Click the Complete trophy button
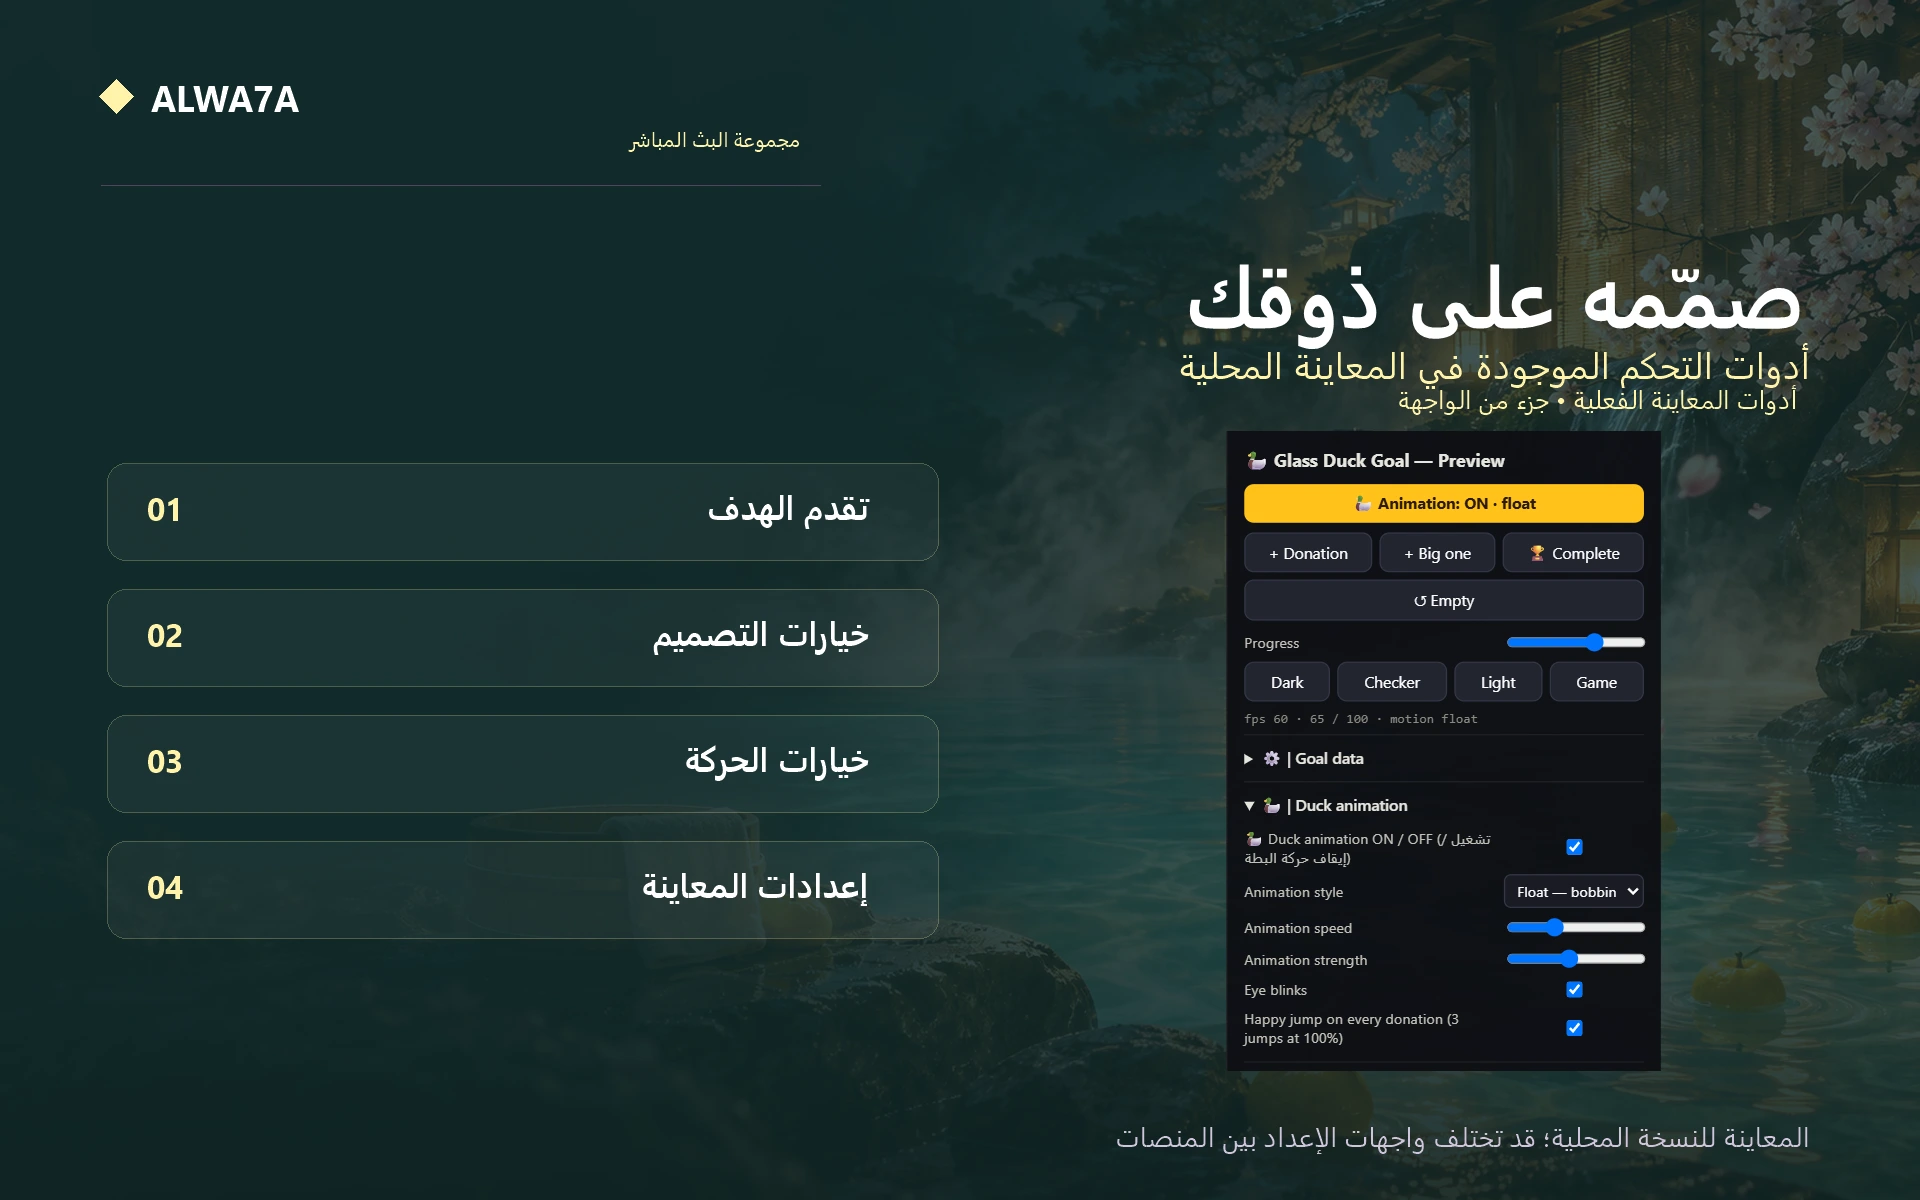The image size is (1920, 1200). click(x=1573, y=553)
